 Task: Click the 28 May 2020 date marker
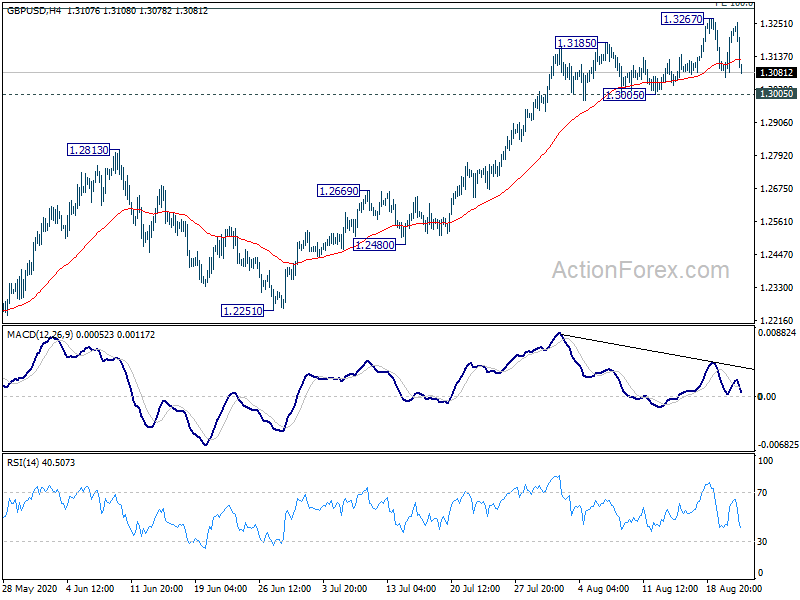coord(30,589)
